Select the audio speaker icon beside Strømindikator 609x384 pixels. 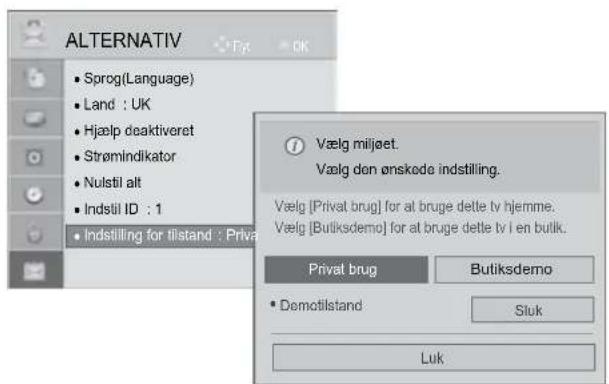click(x=35, y=157)
